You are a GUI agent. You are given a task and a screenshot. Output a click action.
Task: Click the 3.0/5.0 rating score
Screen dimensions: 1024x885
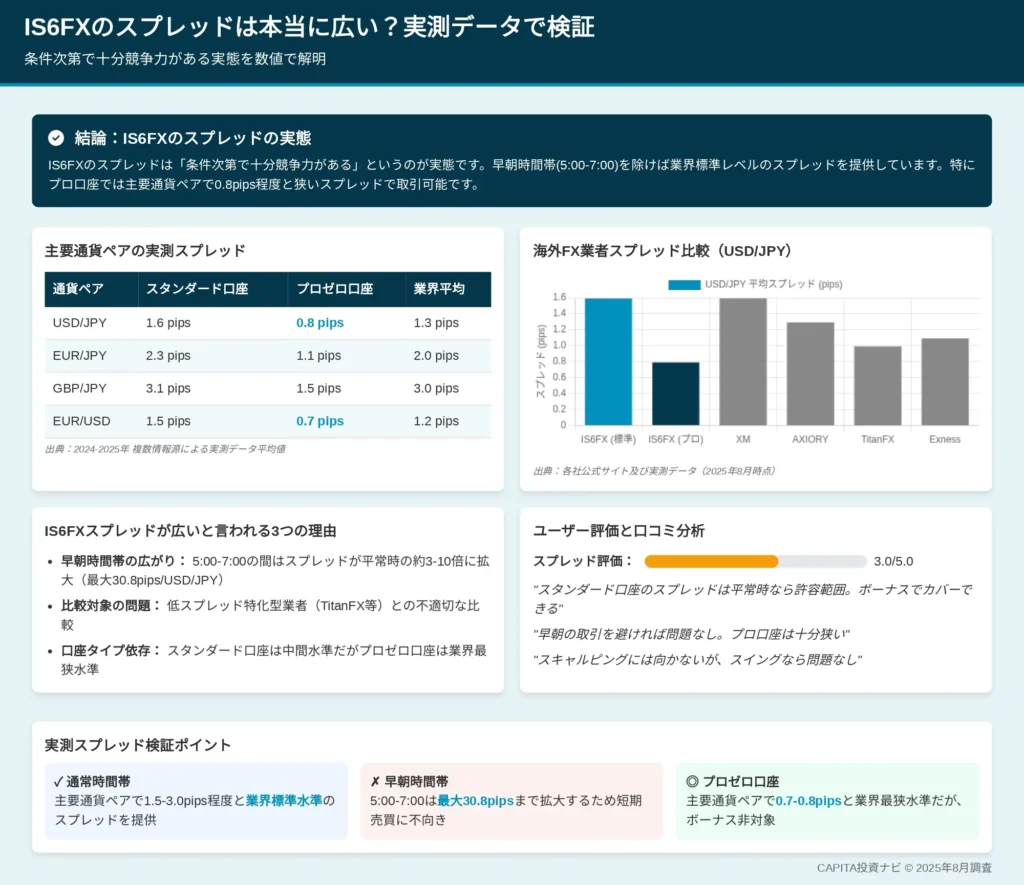click(893, 561)
